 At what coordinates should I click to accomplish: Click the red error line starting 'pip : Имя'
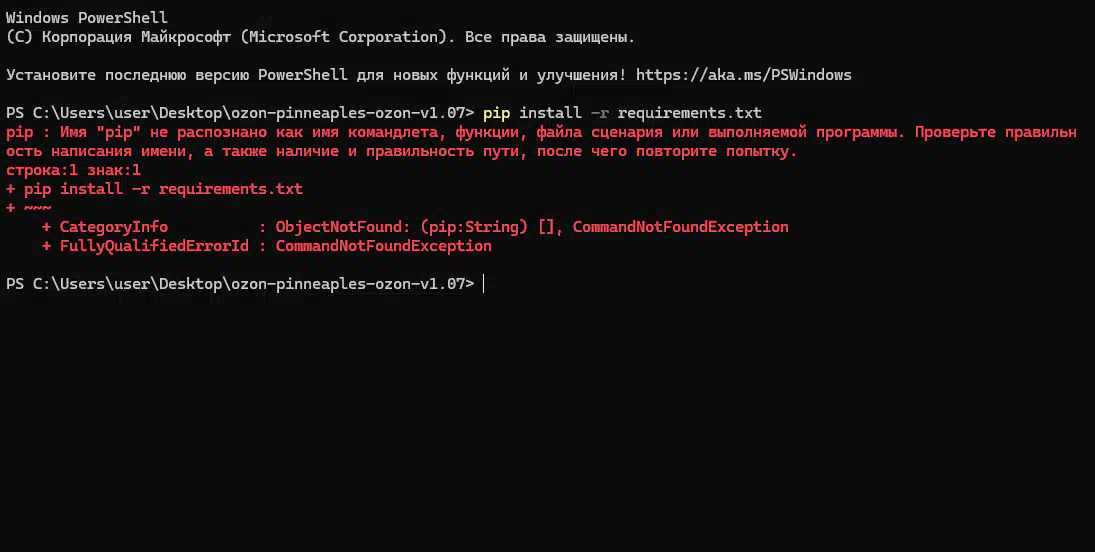click(x=541, y=132)
